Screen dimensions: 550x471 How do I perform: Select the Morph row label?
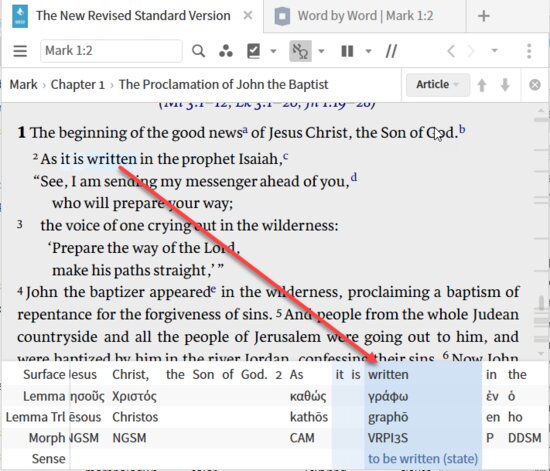(47, 438)
